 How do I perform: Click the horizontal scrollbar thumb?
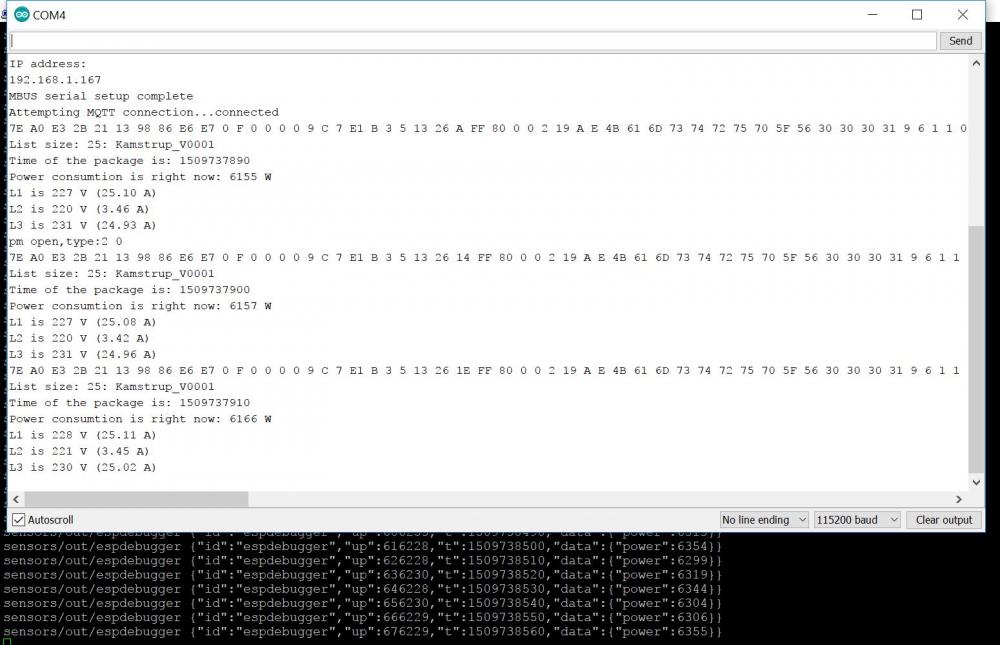(136, 499)
